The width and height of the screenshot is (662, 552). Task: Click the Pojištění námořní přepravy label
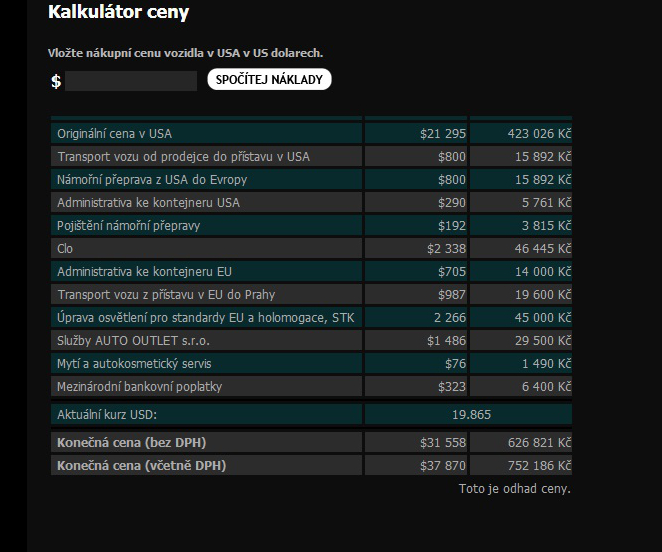coord(129,226)
